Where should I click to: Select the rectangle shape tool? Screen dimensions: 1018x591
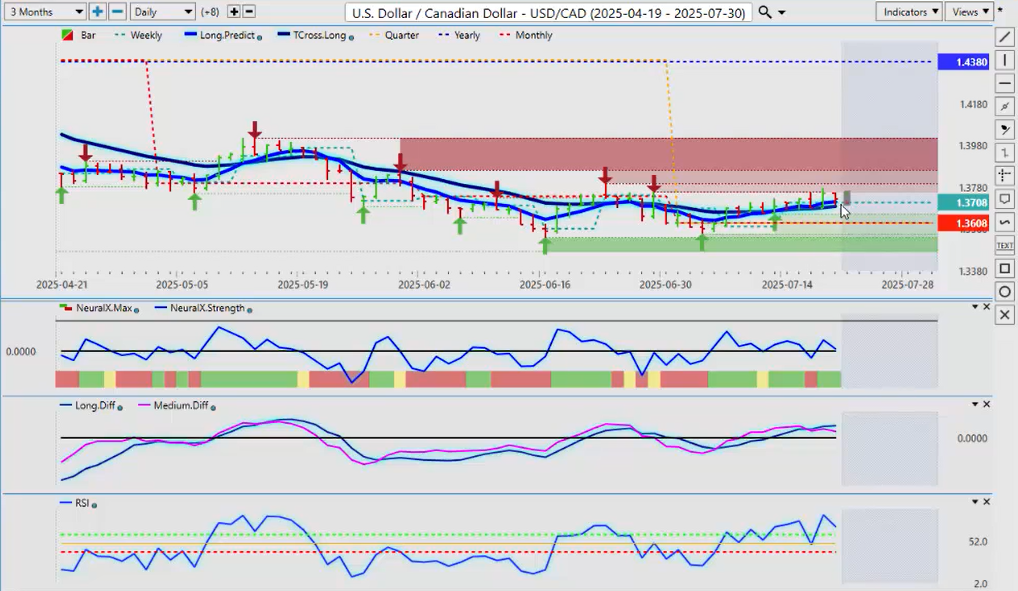click(1005, 268)
